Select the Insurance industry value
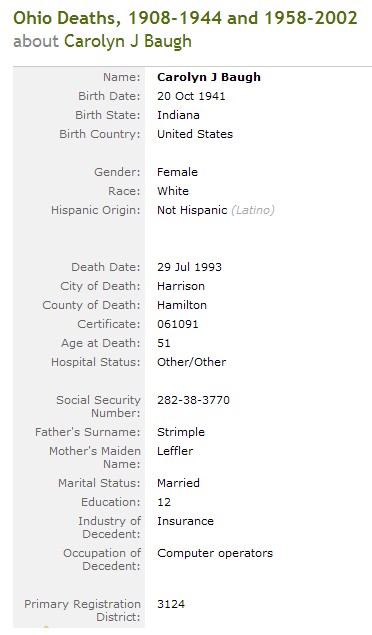 pyautogui.click(x=185, y=521)
